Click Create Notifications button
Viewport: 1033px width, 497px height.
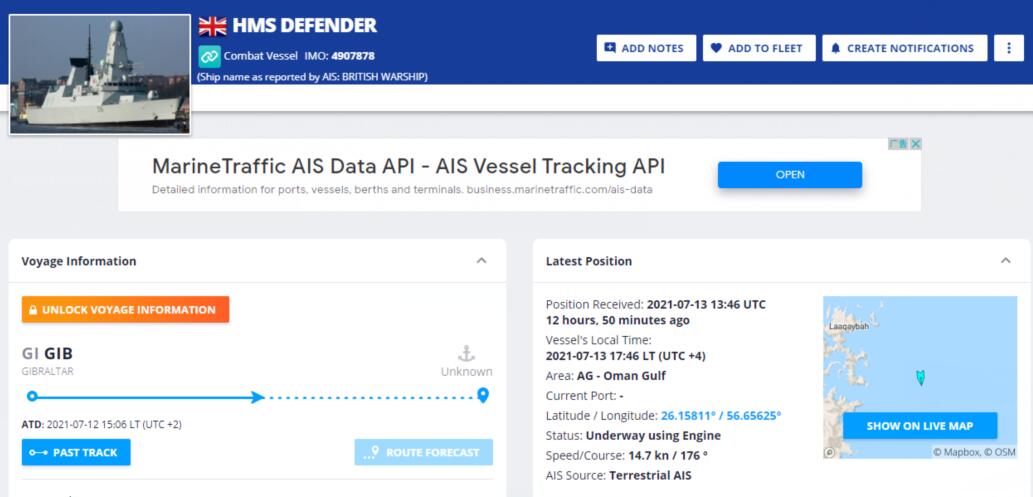click(904, 48)
